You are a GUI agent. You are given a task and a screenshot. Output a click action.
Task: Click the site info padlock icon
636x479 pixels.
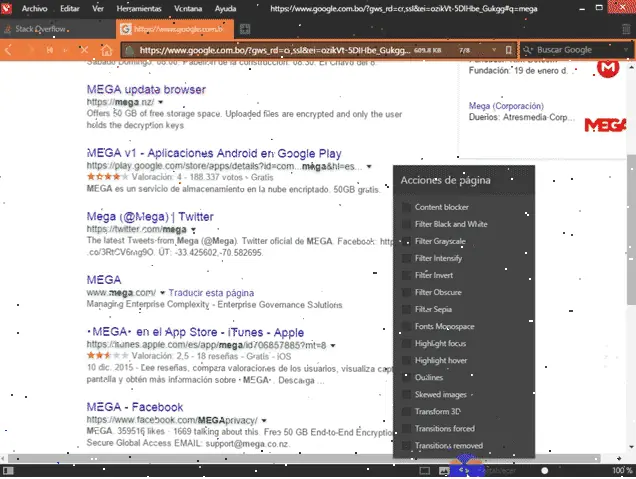(129, 50)
